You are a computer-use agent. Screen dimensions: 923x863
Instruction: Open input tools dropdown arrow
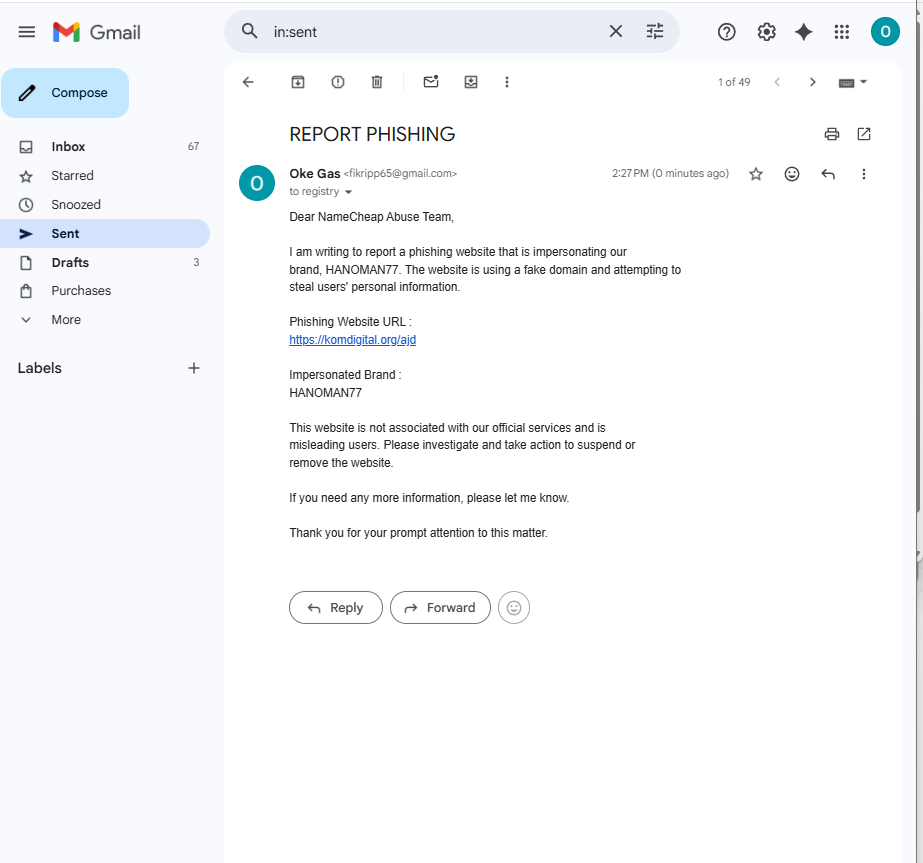(x=864, y=82)
